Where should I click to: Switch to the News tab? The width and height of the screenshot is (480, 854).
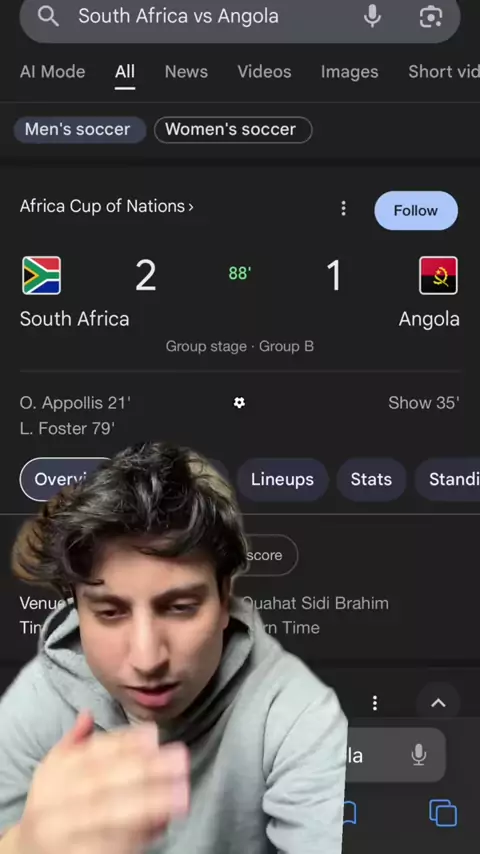coord(186,72)
